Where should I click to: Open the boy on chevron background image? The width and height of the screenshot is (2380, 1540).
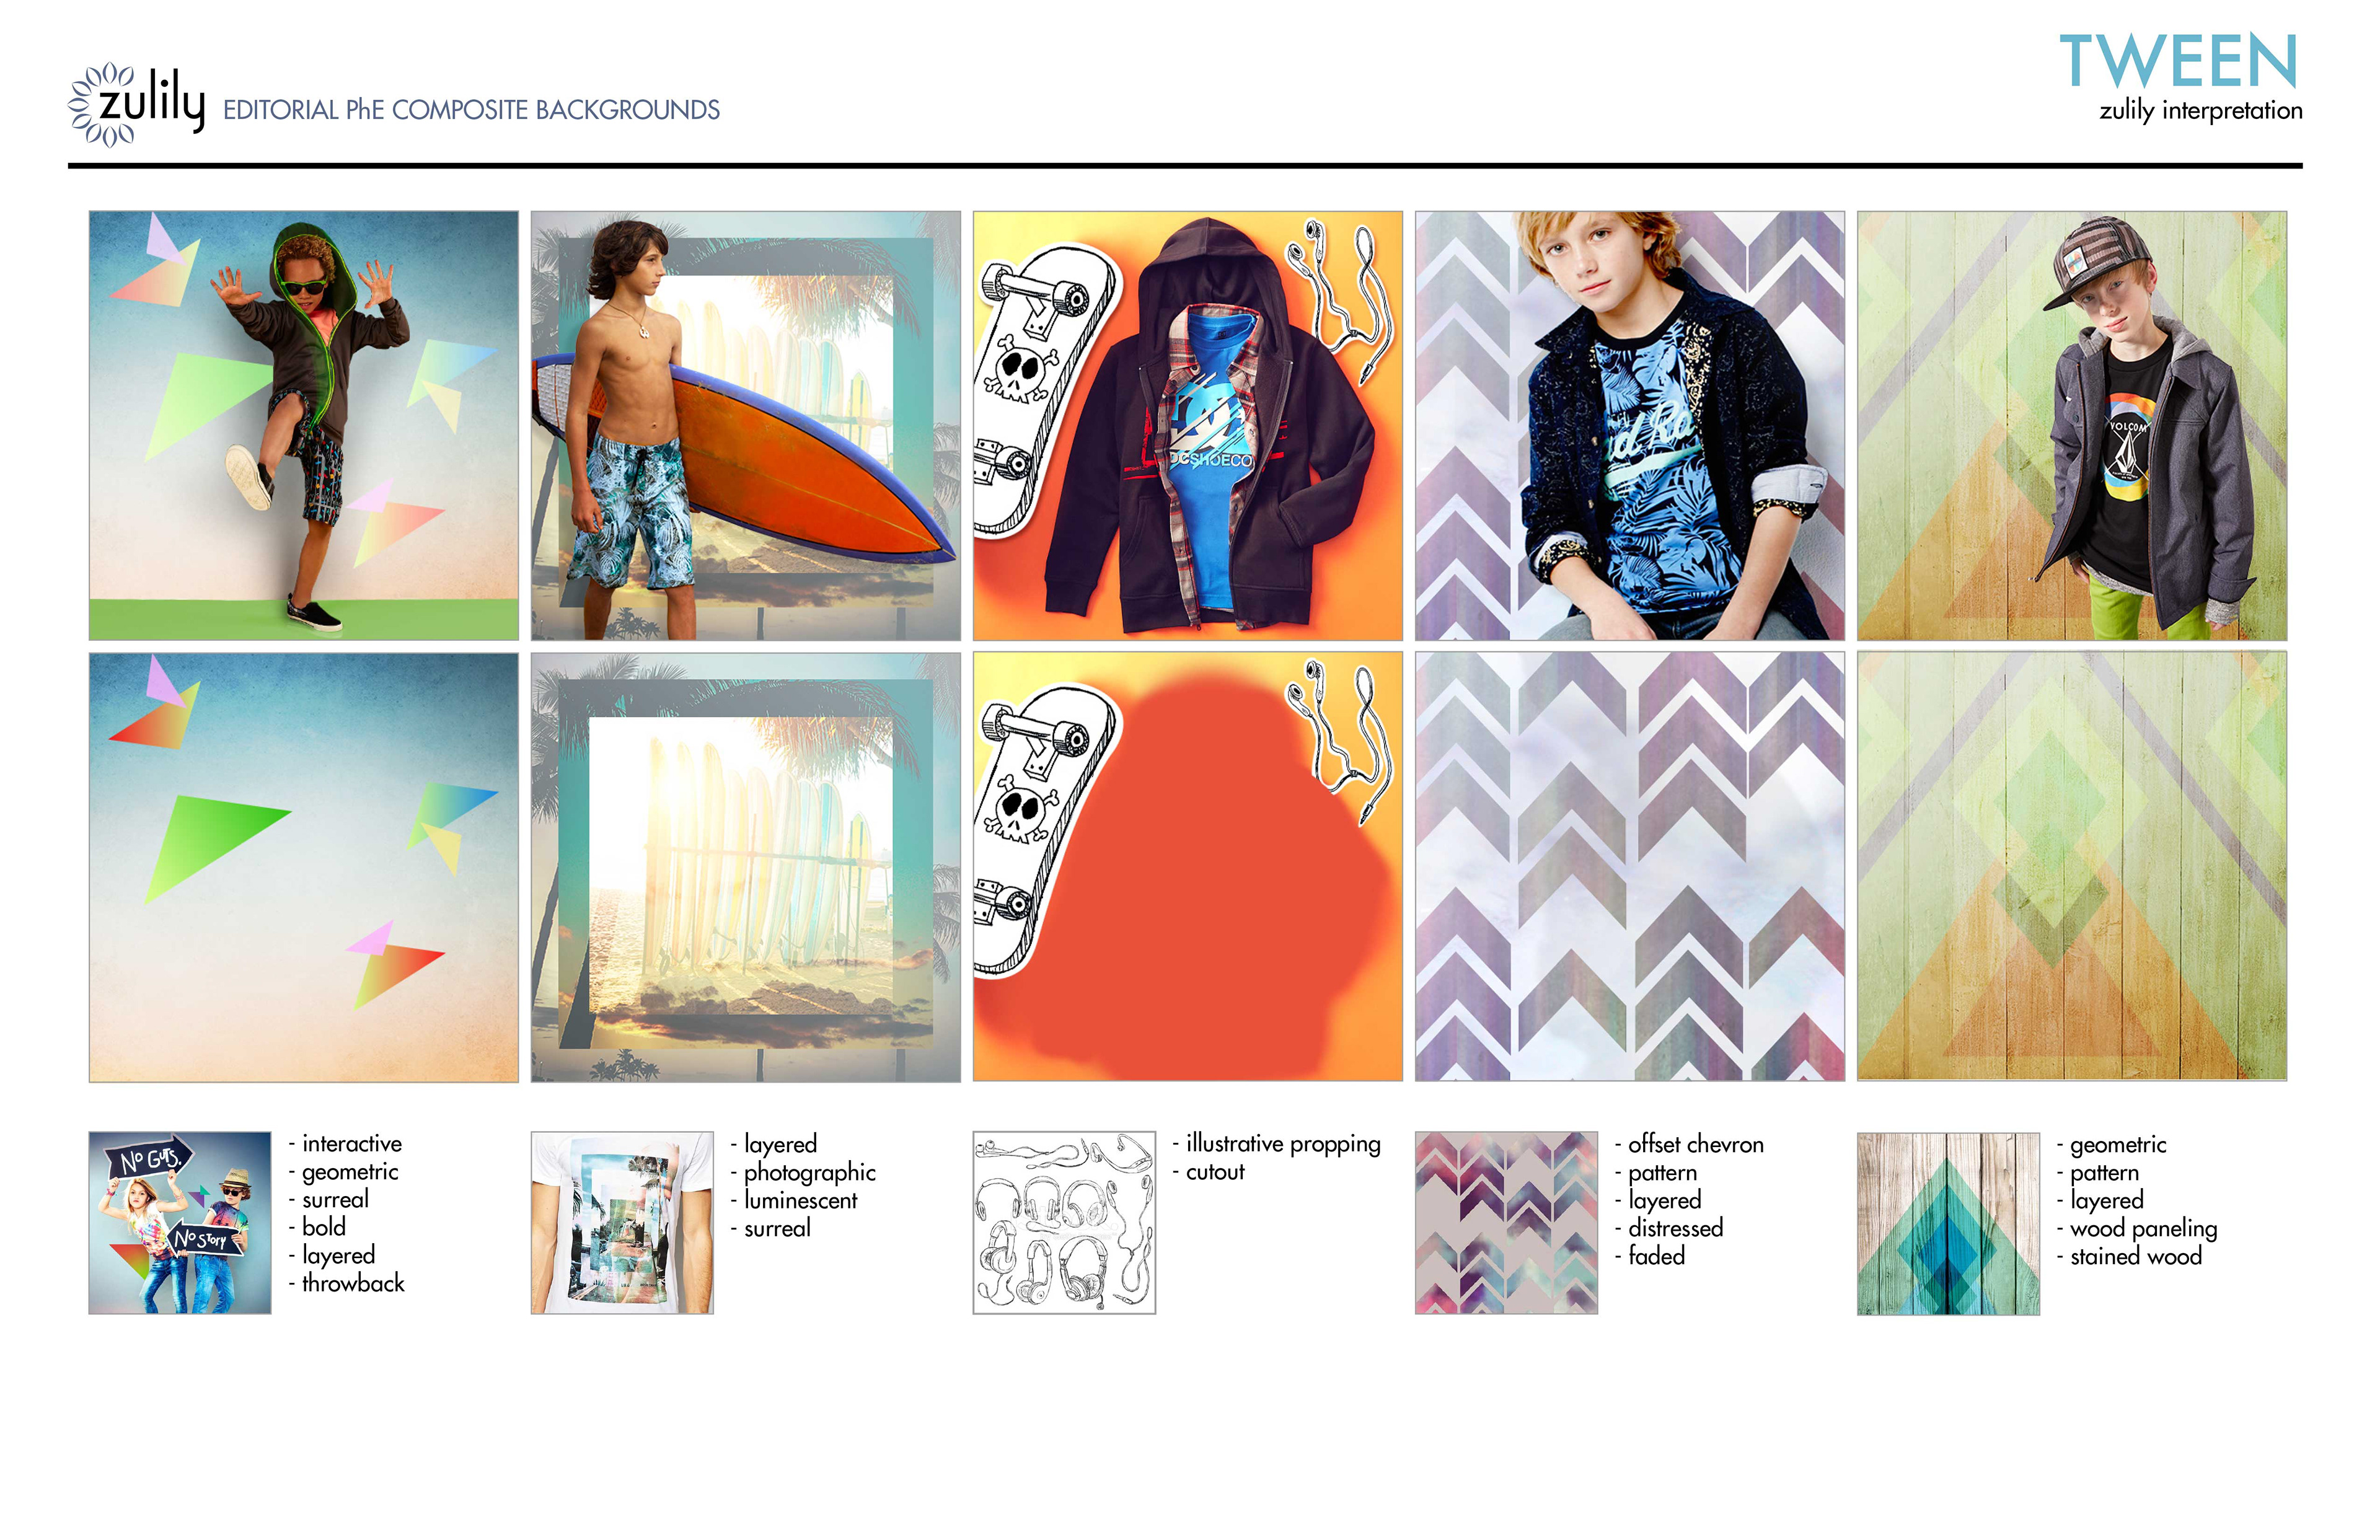point(1630,425)
